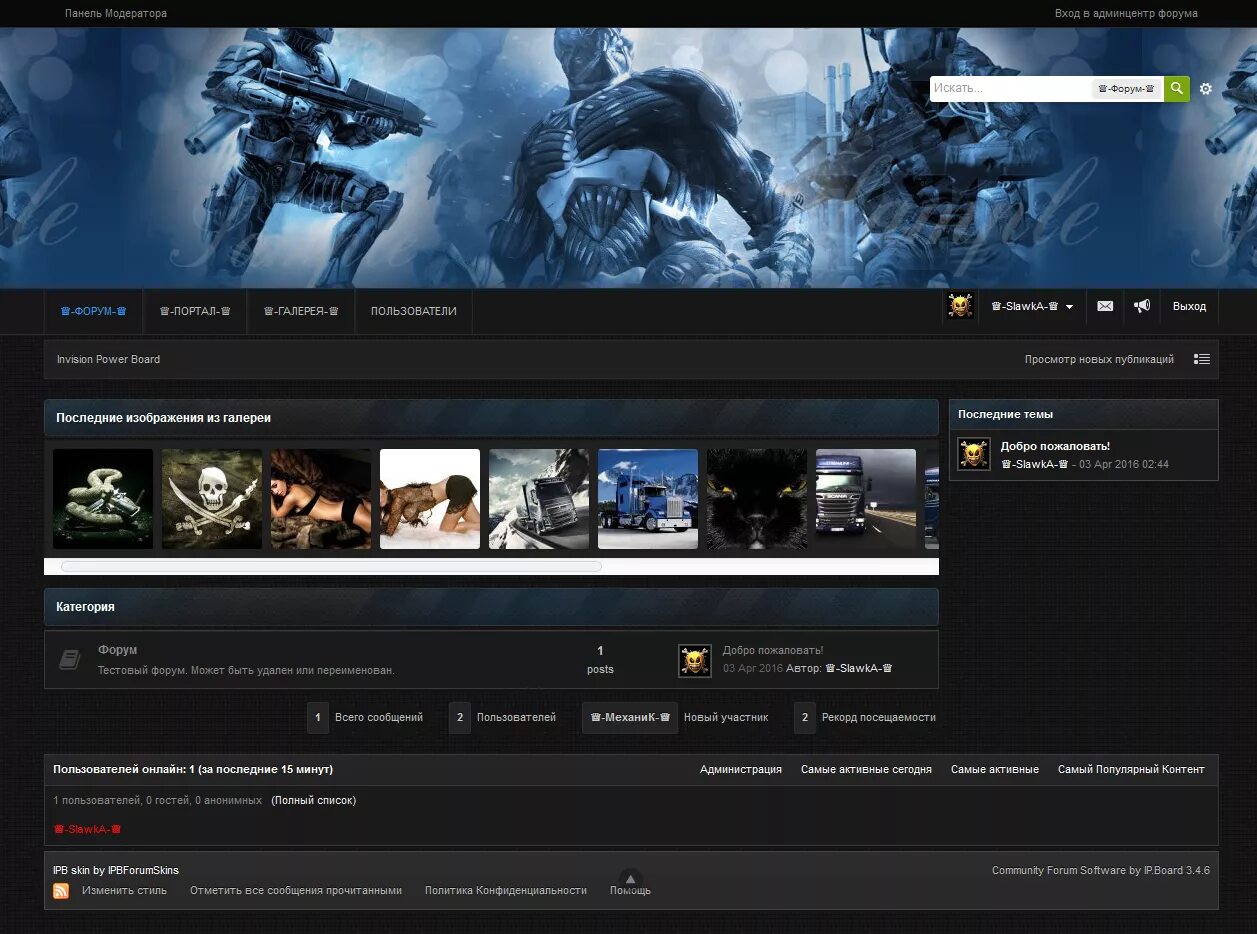
Task: Open the blue truck thumbnail
Action: pyautogui.click(x=648, y=499)
